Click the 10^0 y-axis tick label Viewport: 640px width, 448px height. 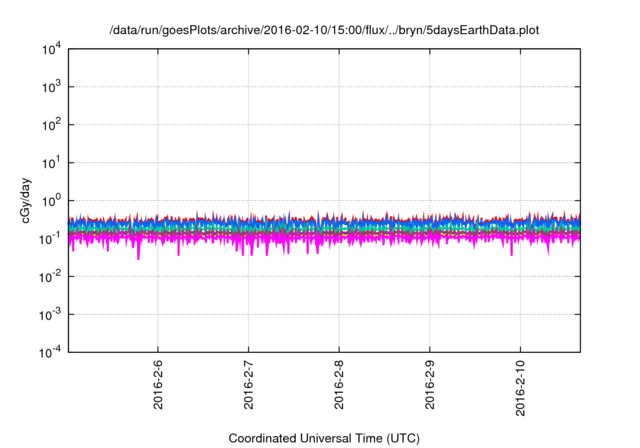click(x=51, y=201)
